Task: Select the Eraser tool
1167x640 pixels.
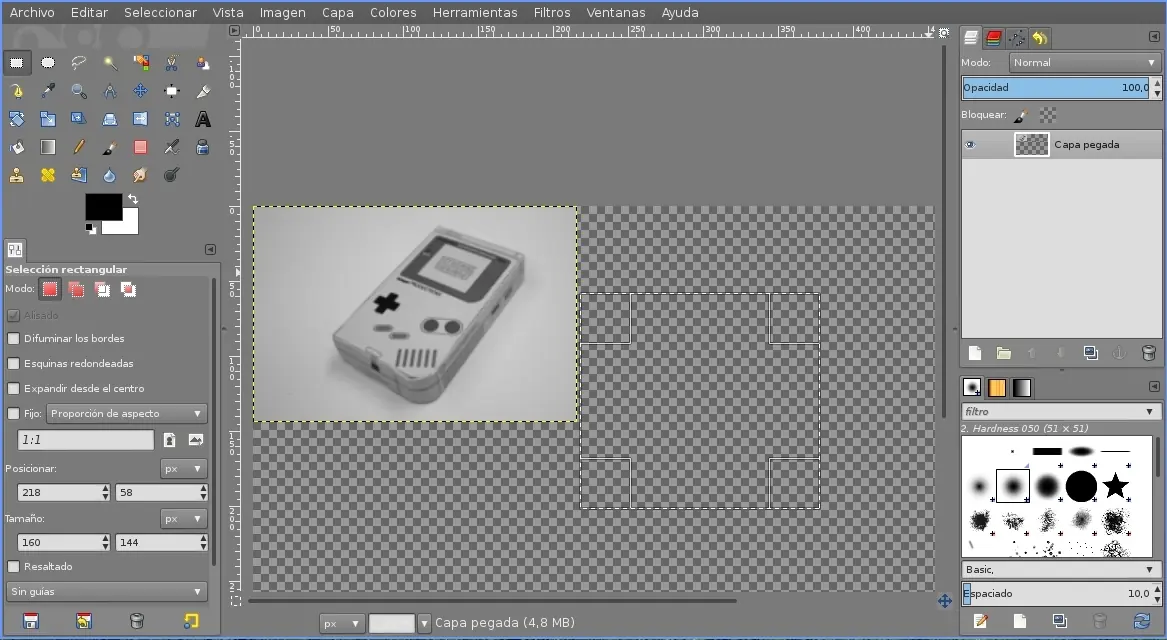Action: coord(140,146)
